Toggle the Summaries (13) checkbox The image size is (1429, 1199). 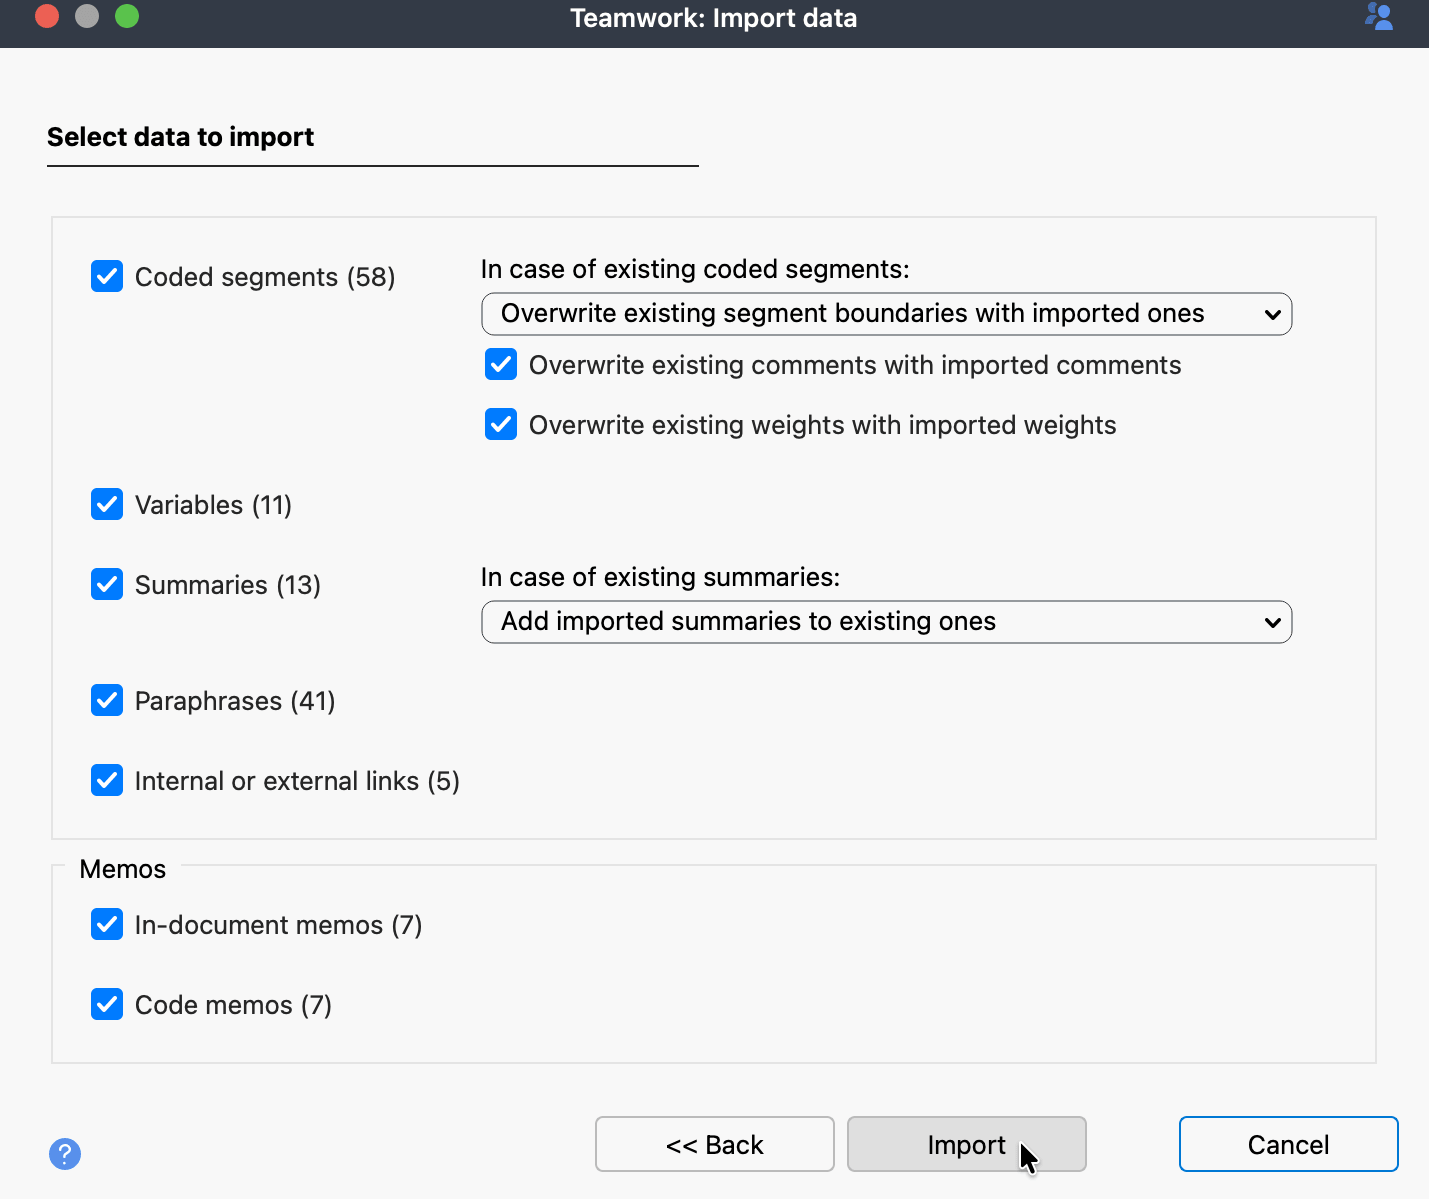point(107,584)
